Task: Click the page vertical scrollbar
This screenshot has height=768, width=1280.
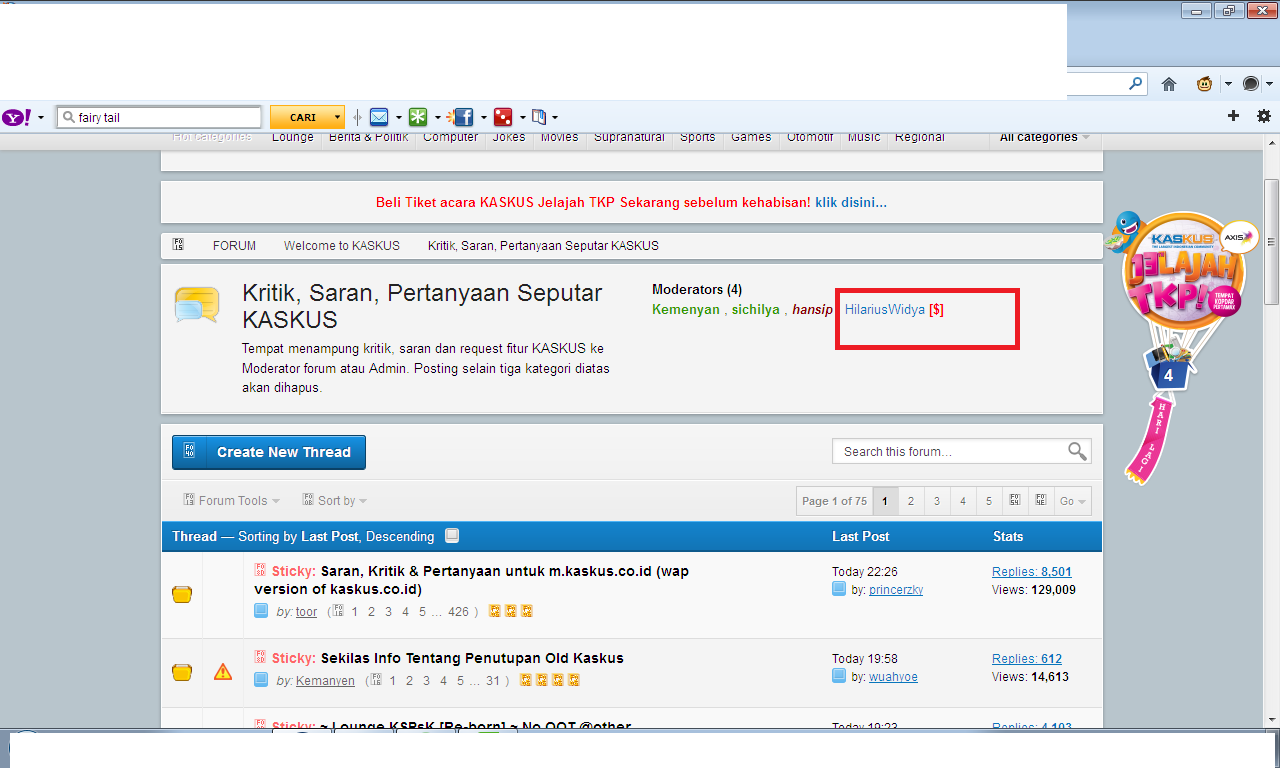Action: coord(1271,240)
